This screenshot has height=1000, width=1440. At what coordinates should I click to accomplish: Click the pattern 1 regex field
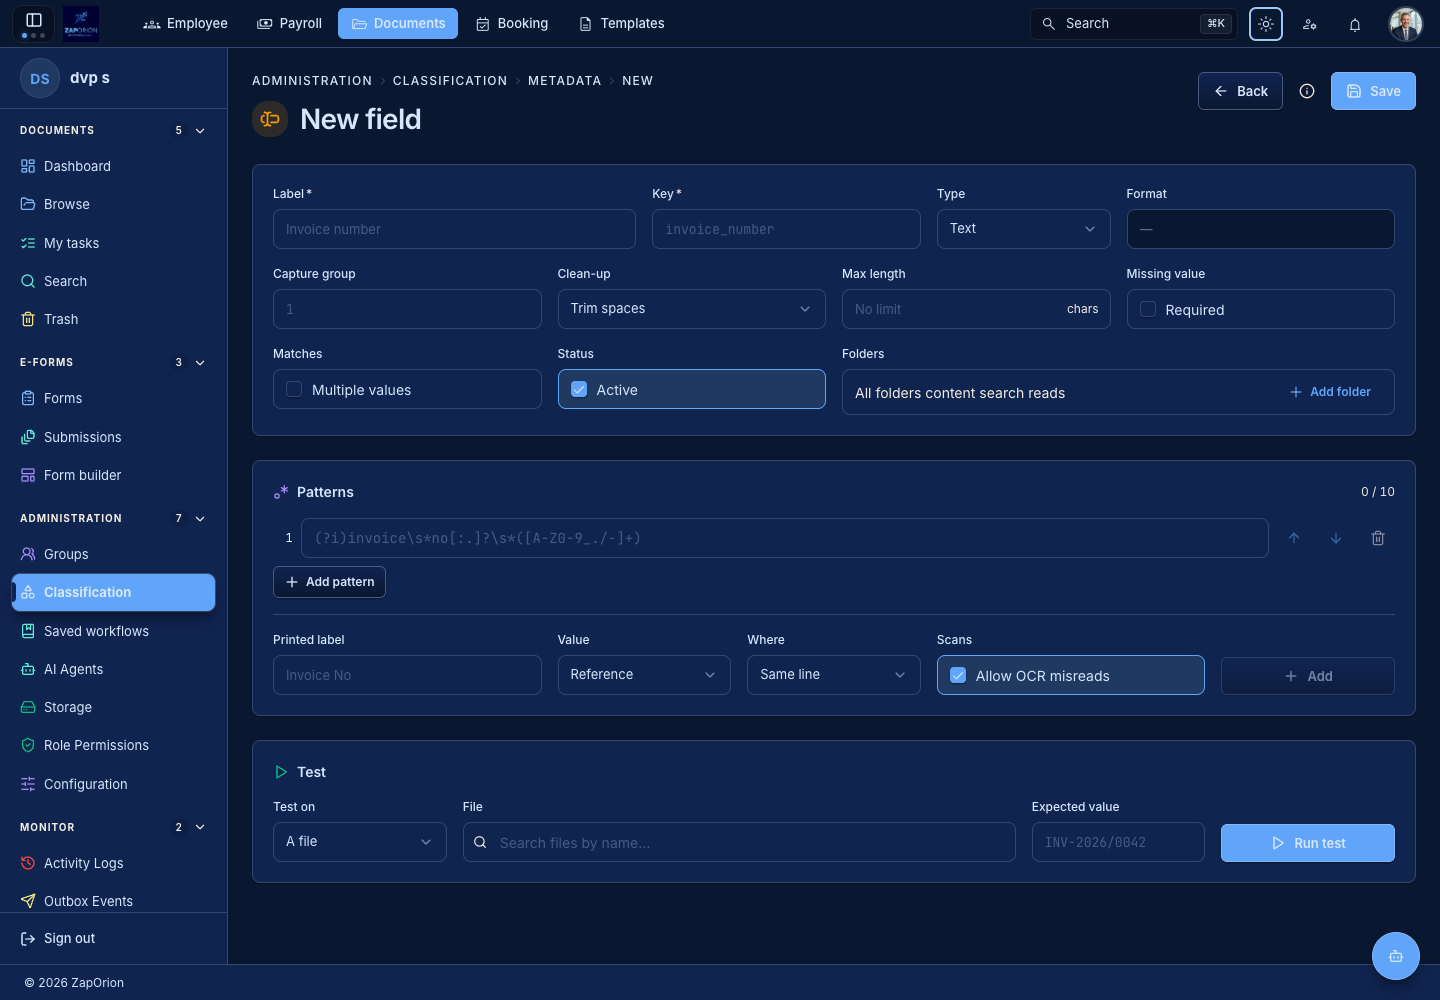click(785, 538)
